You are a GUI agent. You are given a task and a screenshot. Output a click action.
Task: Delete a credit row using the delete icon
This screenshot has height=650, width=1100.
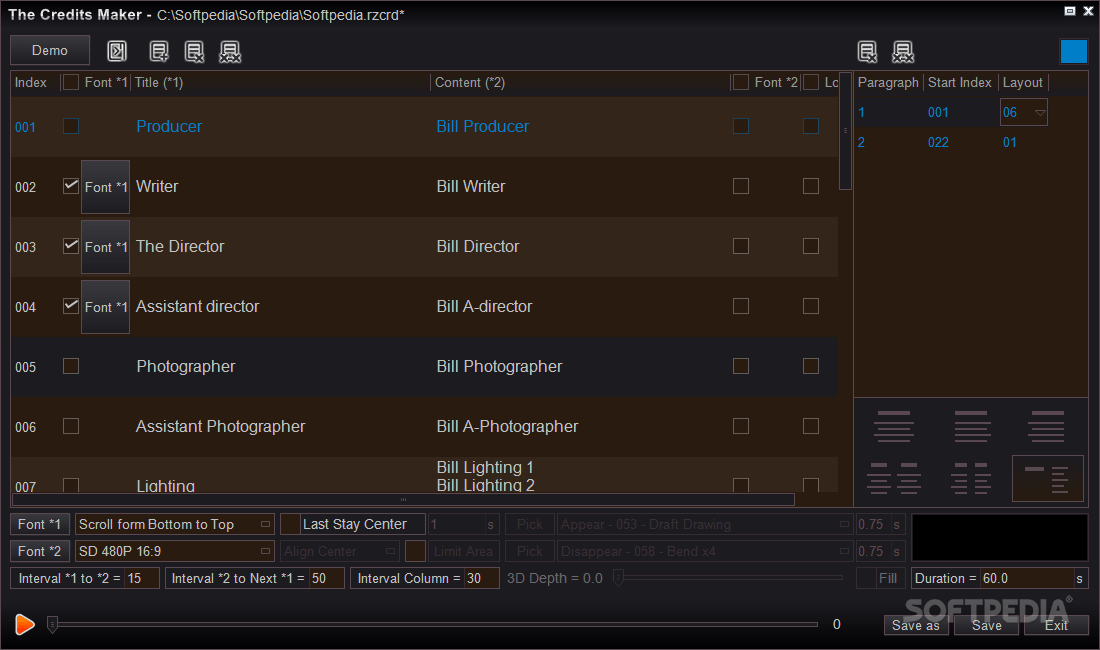pyautogui.click(x=194, y=50)
